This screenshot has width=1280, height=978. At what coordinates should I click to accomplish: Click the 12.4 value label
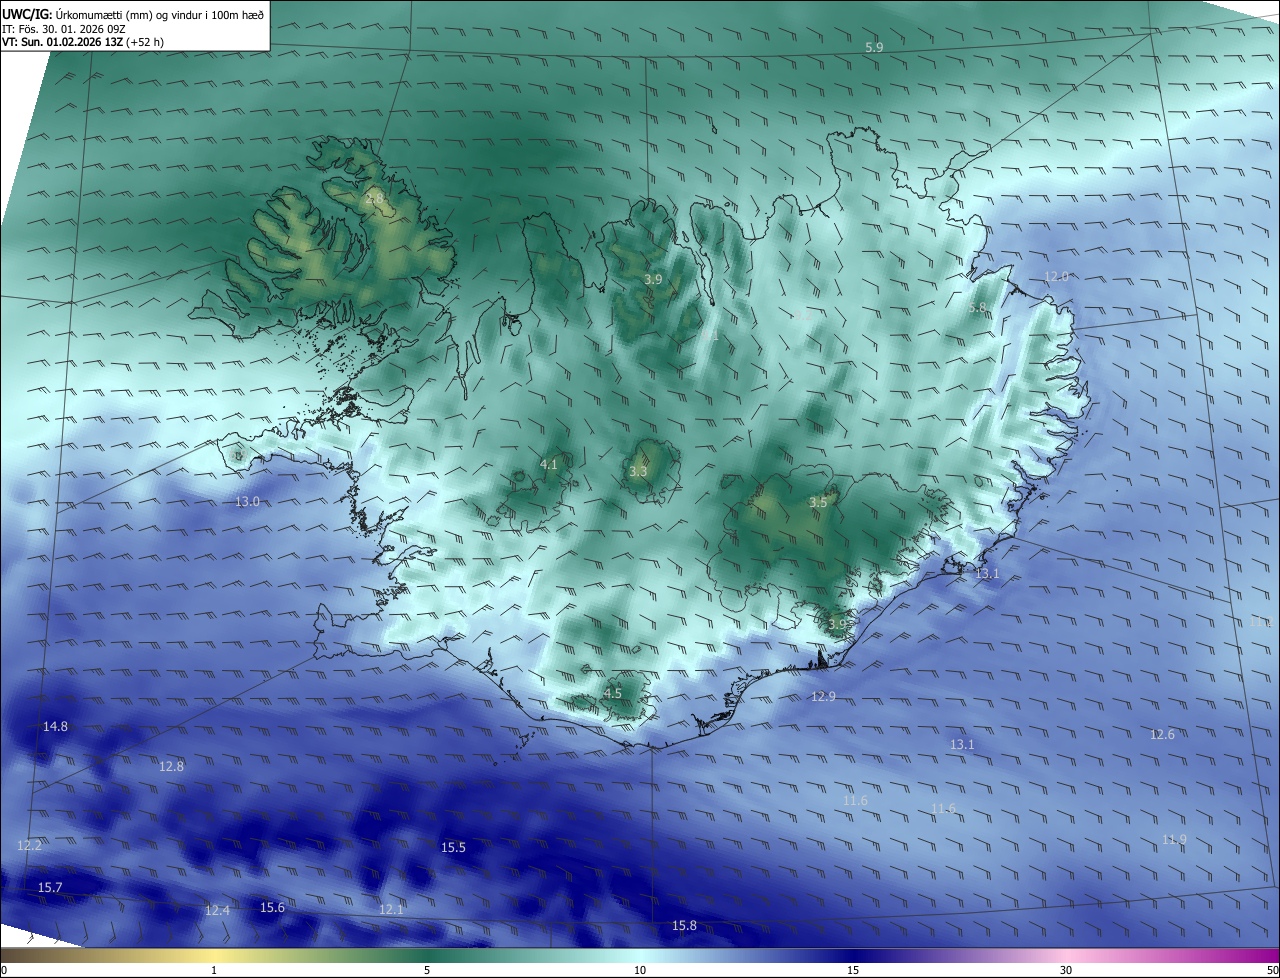click(x=217, y=910)
